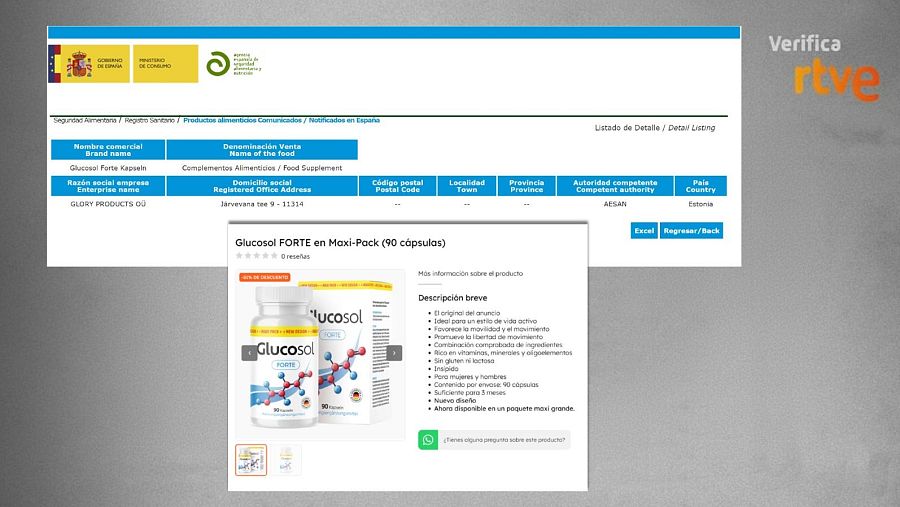This screenshot has height=507, width=900.
Task: Show previous product image with left arrow
Action: tap(249, 353)
